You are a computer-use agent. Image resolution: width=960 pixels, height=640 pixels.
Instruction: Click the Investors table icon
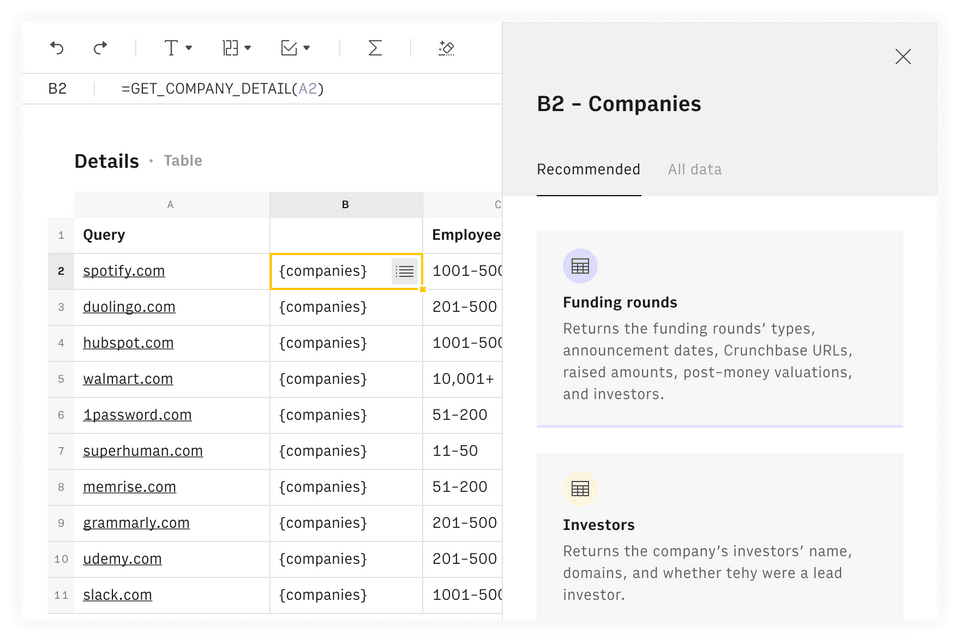pyautogui.click(x=580, y=489)
